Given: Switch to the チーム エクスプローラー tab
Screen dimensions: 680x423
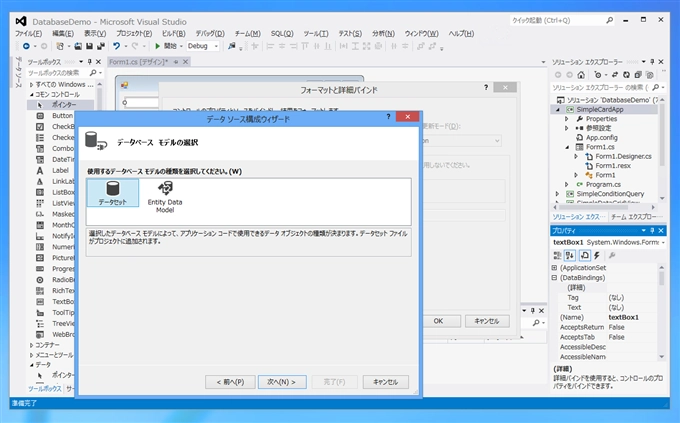Looking at the screenshot, I should [637, 217].
